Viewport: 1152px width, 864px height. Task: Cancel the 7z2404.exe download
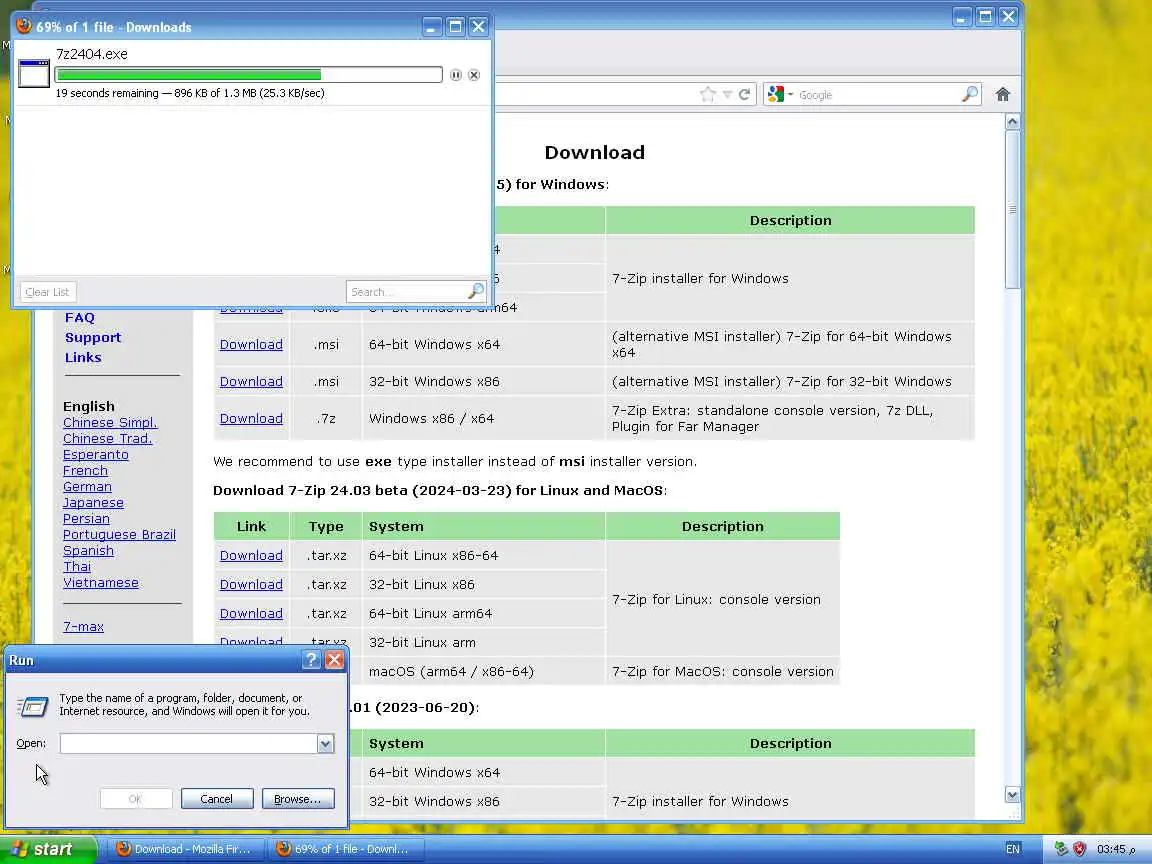pos(474,75)
